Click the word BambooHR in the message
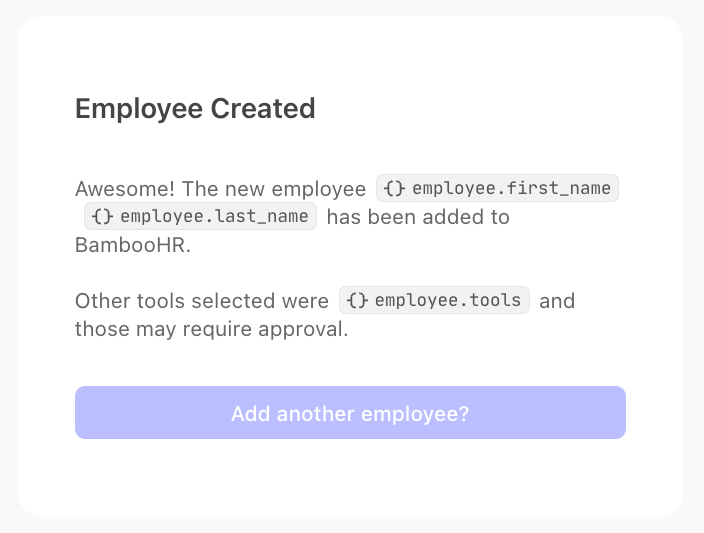Viewport: 704px width, 533px height. tap(133, 245)
